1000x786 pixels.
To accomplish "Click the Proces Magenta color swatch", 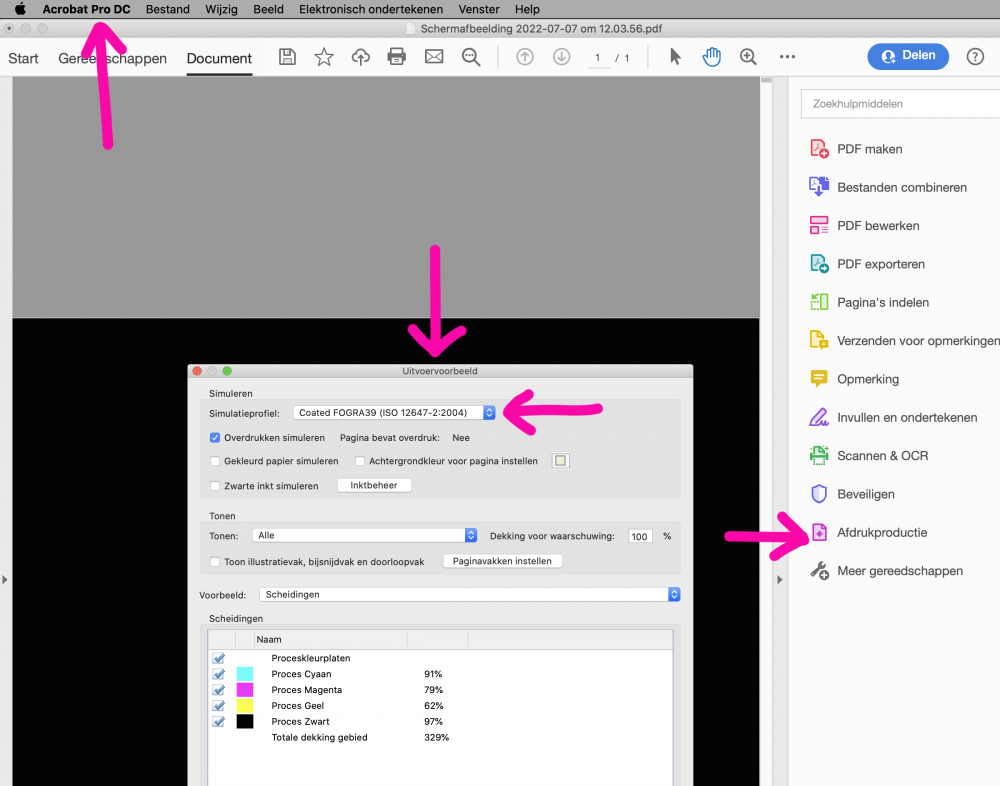I will pyautogui.click(x=245, y=690).
